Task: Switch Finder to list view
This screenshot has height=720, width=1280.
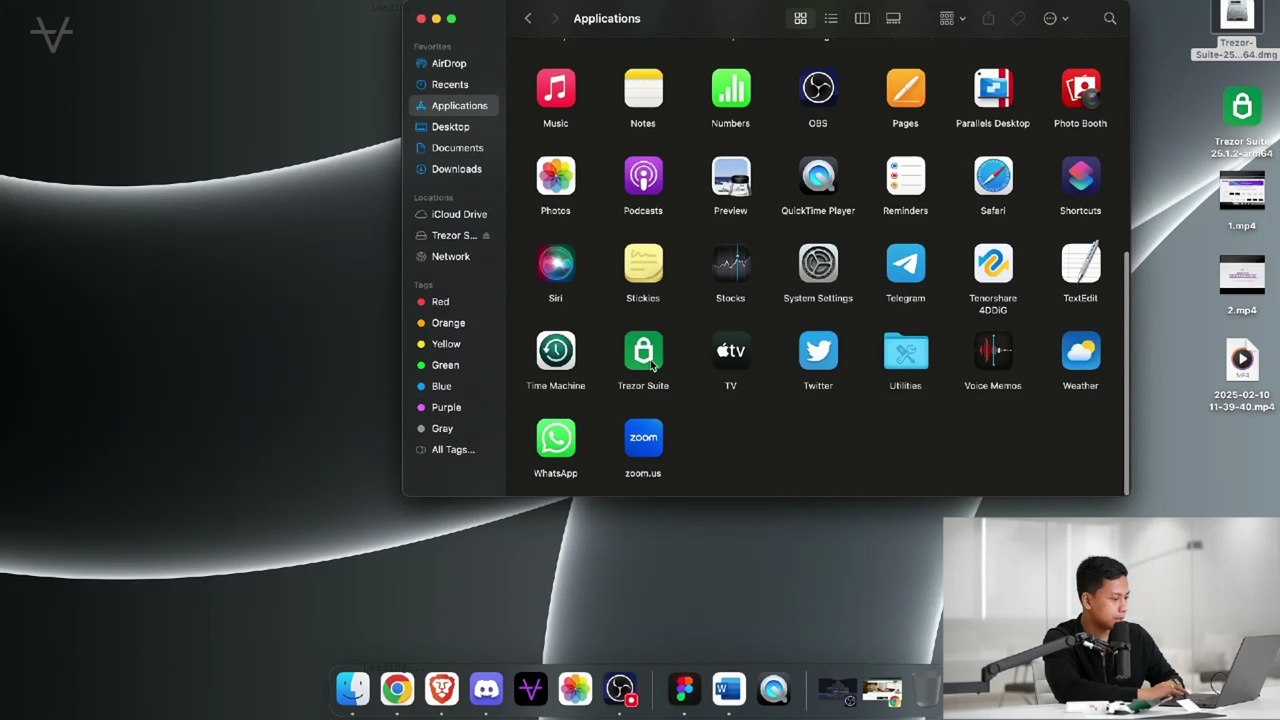Action: (x=831, y=18)
